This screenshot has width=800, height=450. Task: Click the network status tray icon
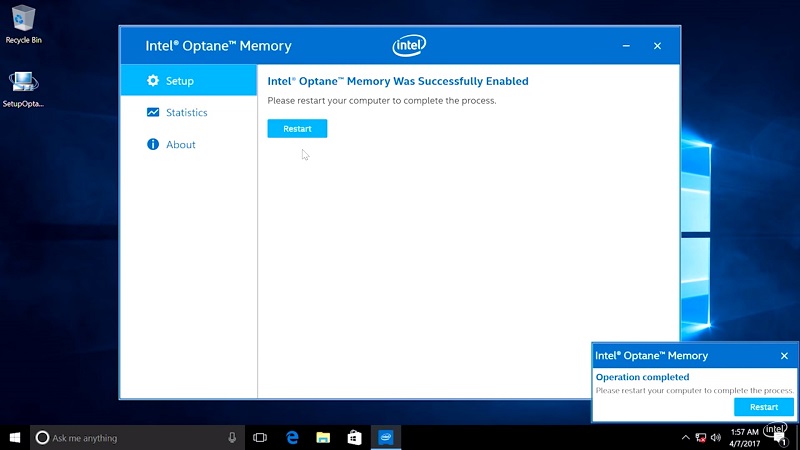point(701,438)
